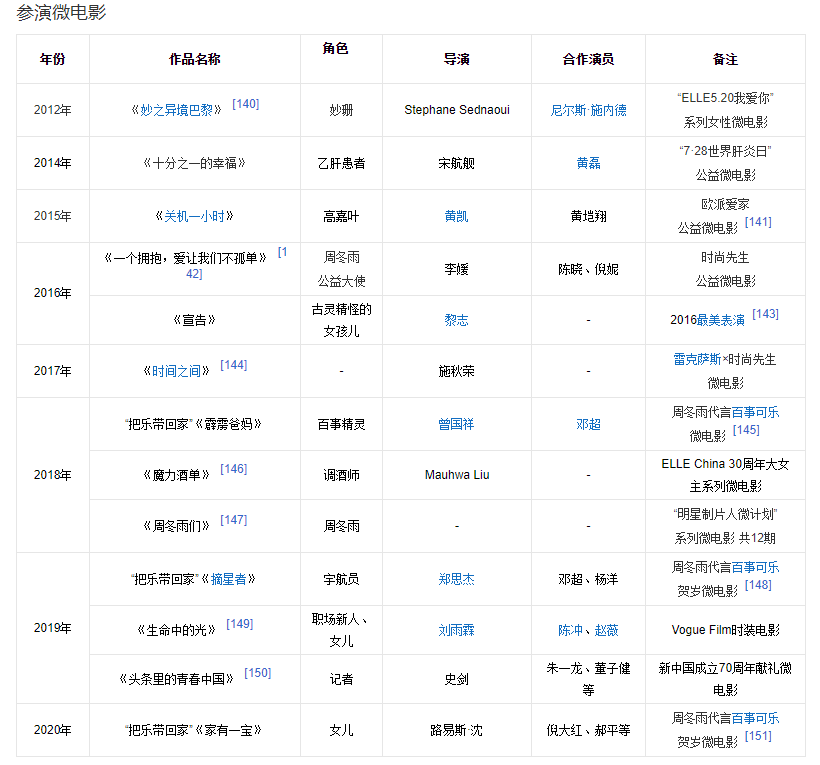This screenshot has width=820, height=765.
Task: Open actor link 尼尔斯·施内德
Action: (588, 110)
